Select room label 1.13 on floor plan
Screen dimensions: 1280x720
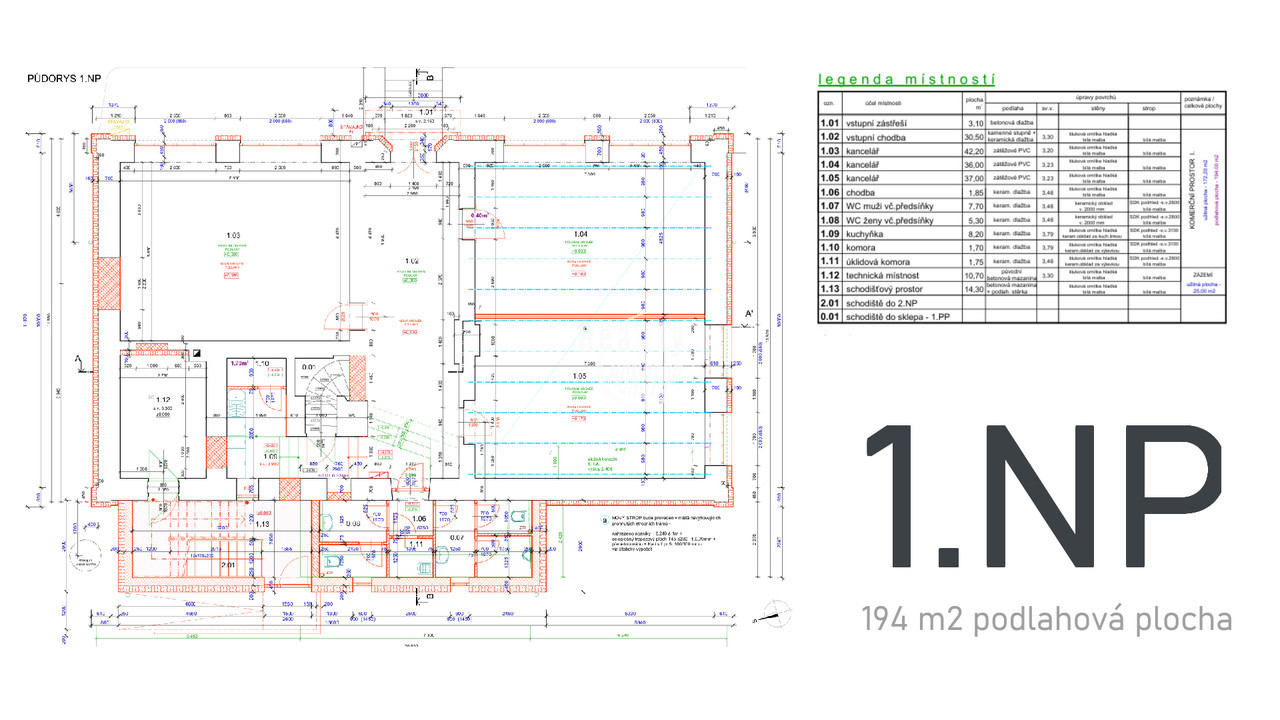pyautogui.click(x=264, y=523)
